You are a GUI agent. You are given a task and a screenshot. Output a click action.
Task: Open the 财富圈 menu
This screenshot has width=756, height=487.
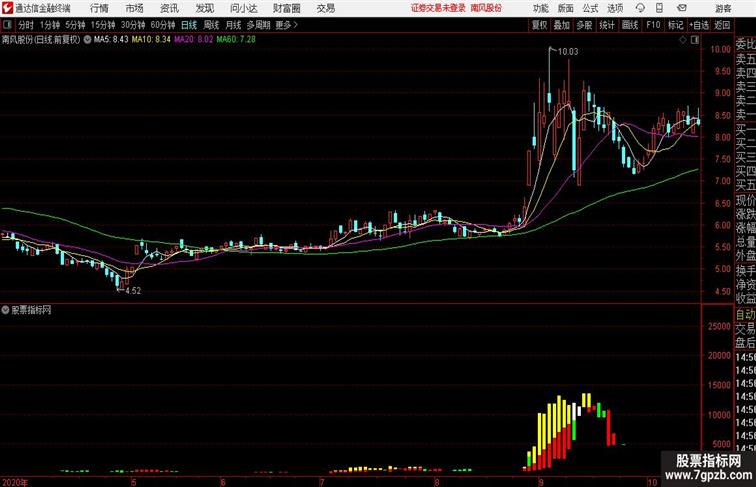click(287, 8)
